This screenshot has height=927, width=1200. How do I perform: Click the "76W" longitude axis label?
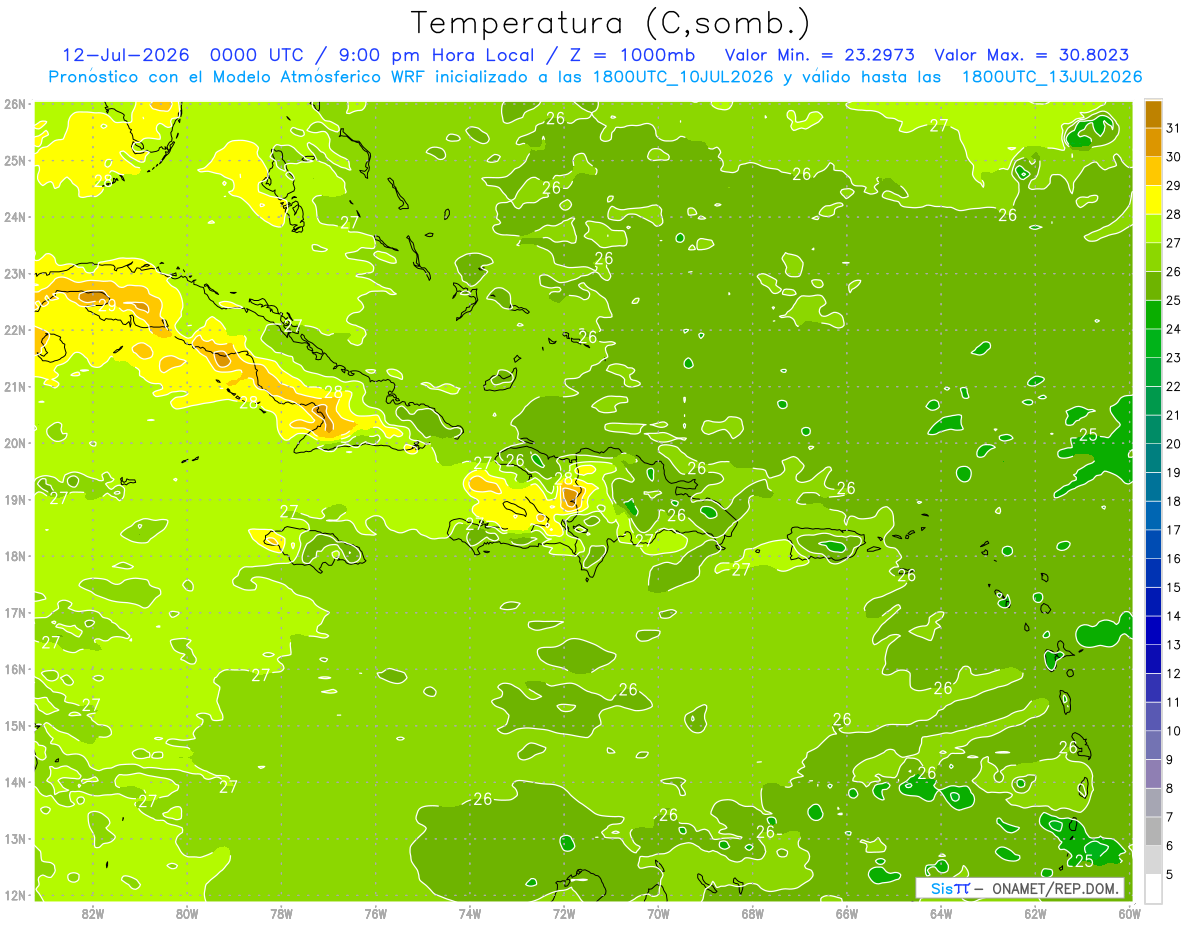tap(375, 912)
